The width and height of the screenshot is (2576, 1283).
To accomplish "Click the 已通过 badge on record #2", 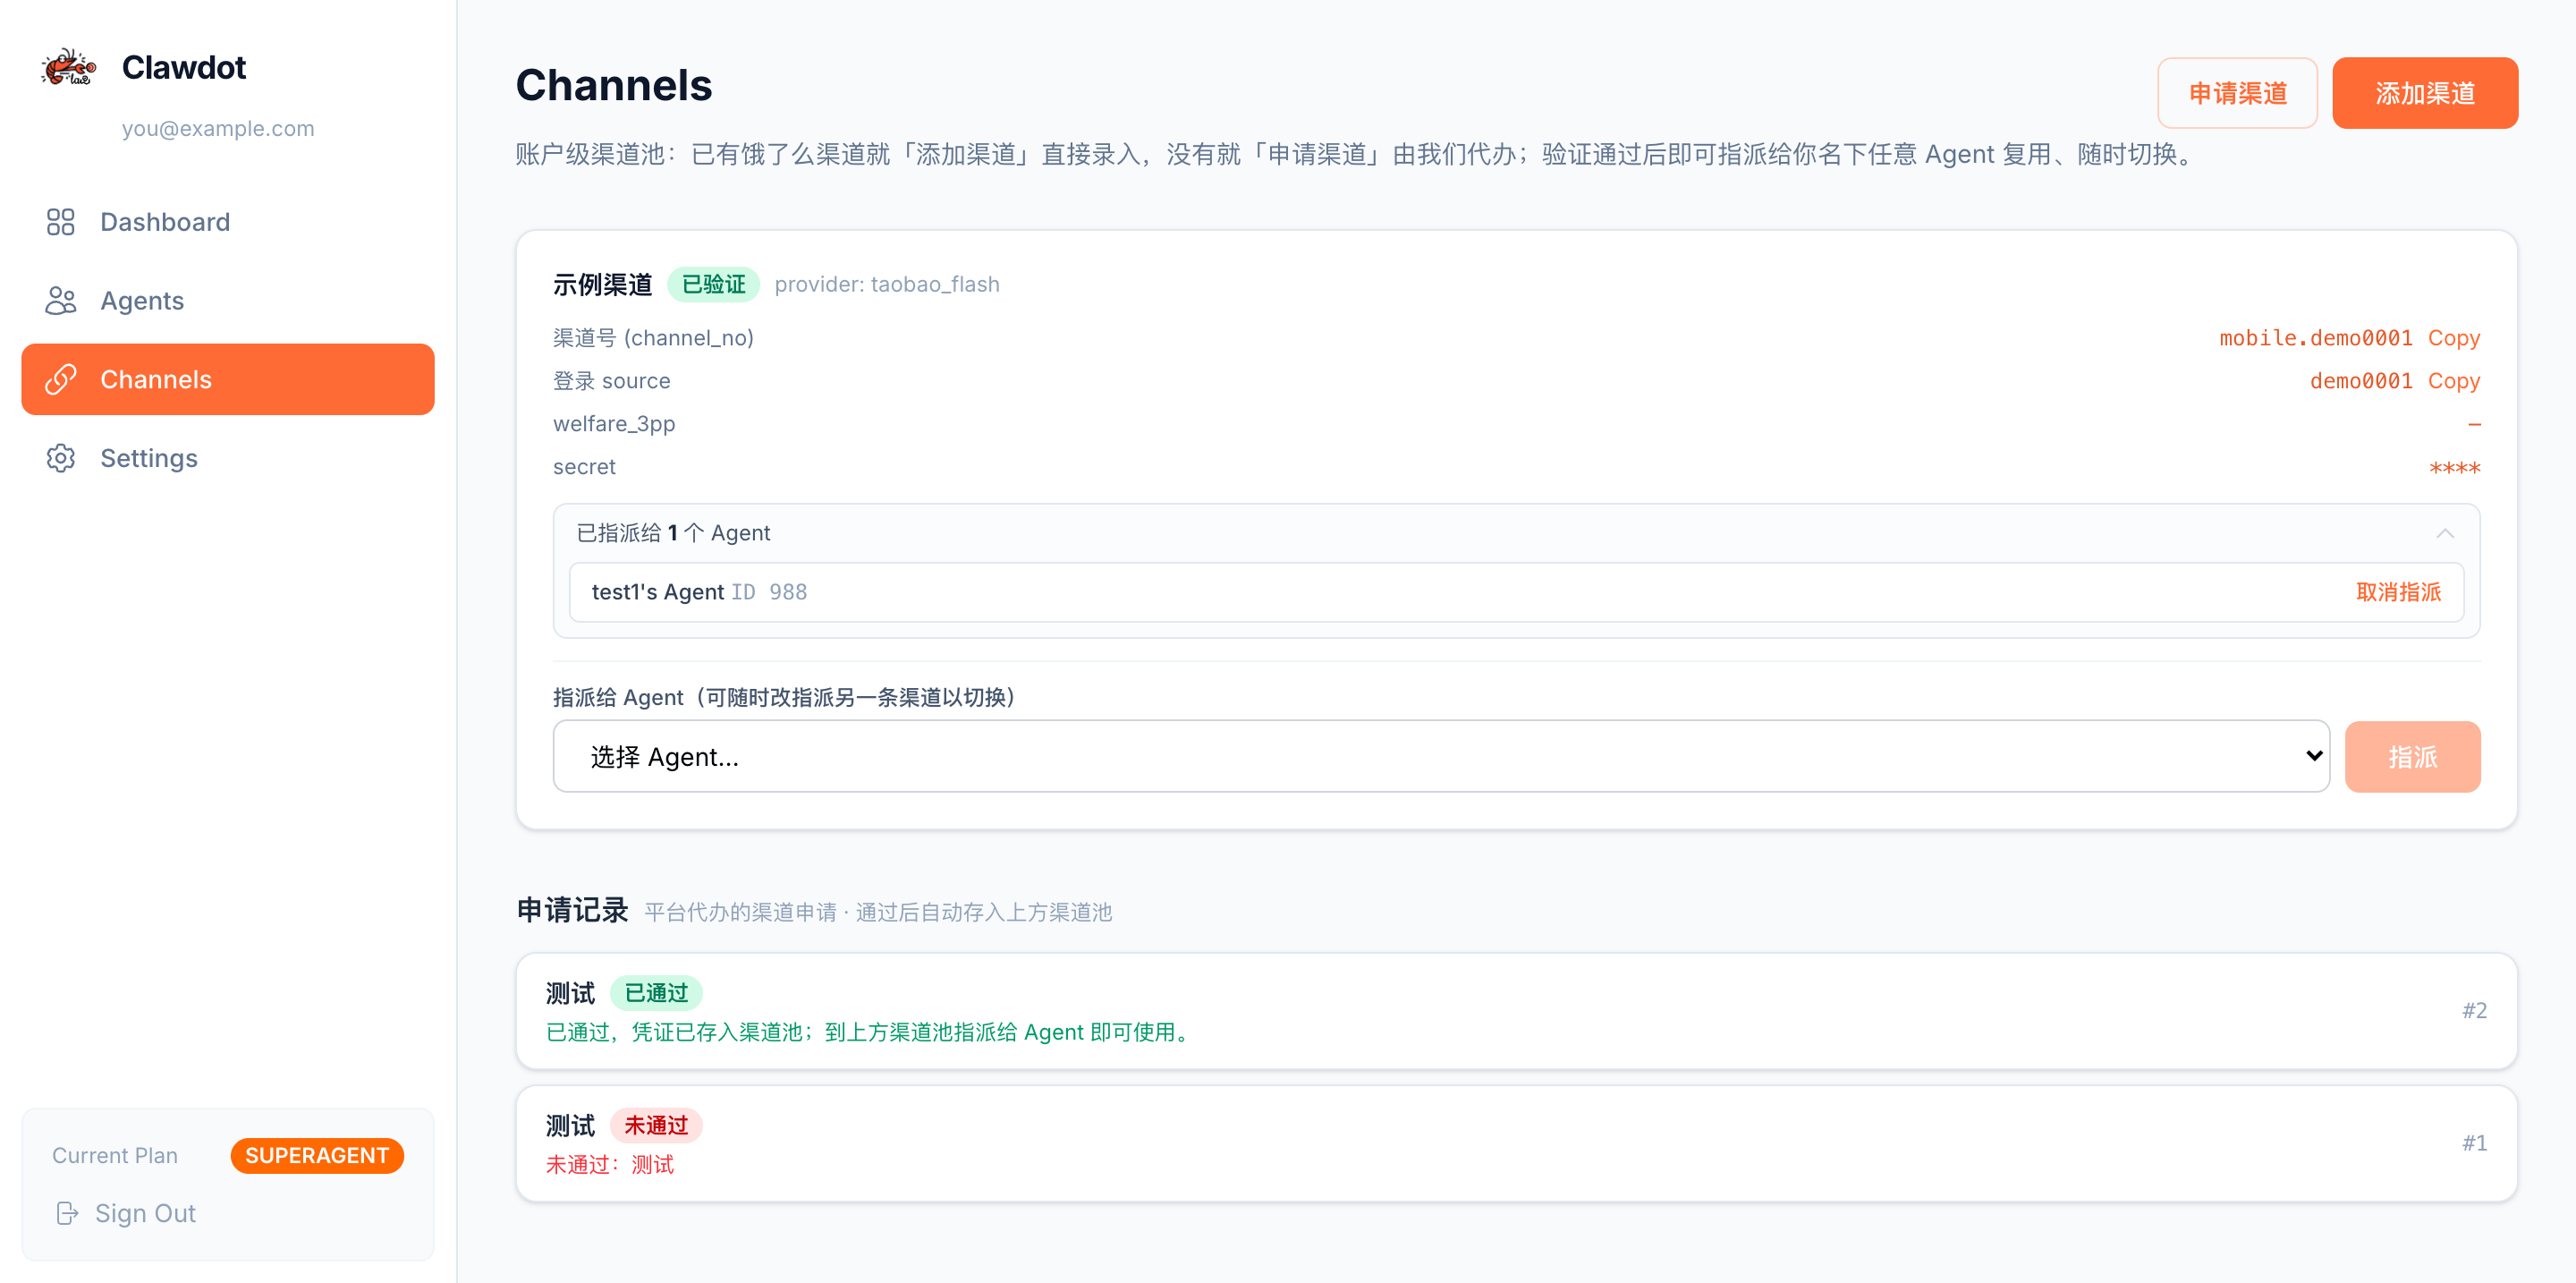I will point(656,993).
